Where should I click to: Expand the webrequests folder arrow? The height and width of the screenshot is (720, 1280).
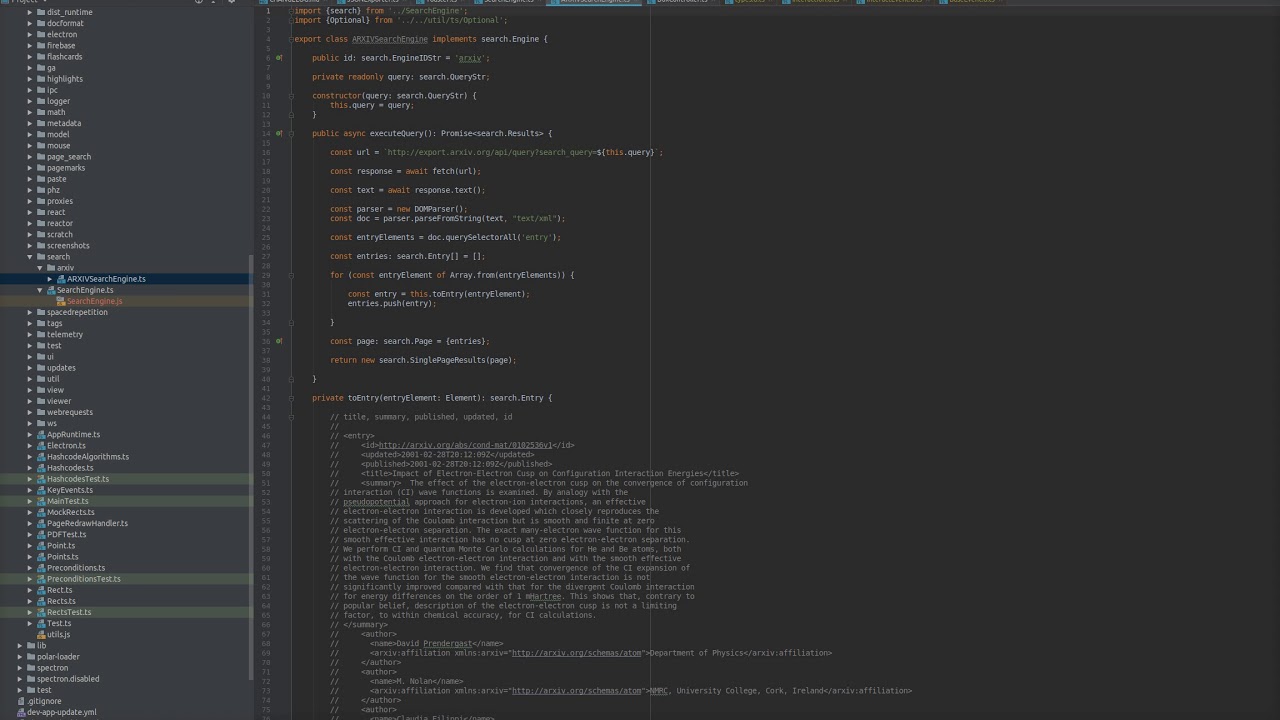30,412
